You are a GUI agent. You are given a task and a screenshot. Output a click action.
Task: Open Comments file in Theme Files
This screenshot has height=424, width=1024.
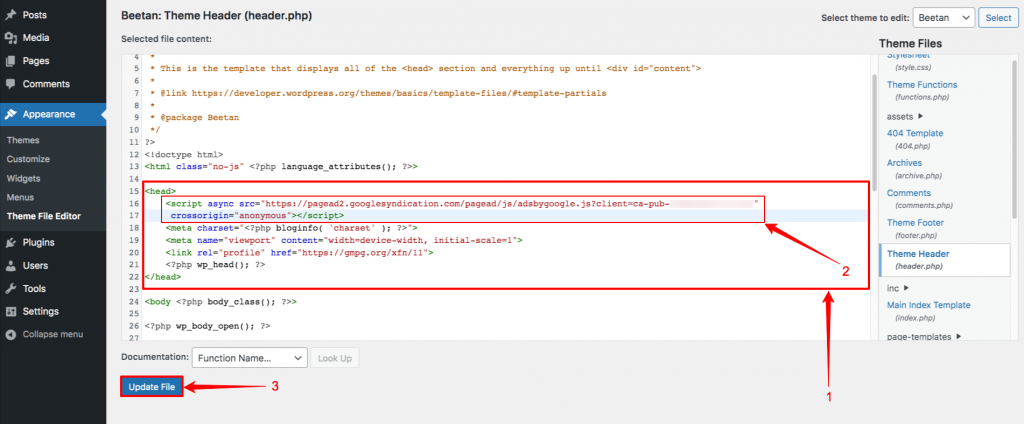coord(908,193)
